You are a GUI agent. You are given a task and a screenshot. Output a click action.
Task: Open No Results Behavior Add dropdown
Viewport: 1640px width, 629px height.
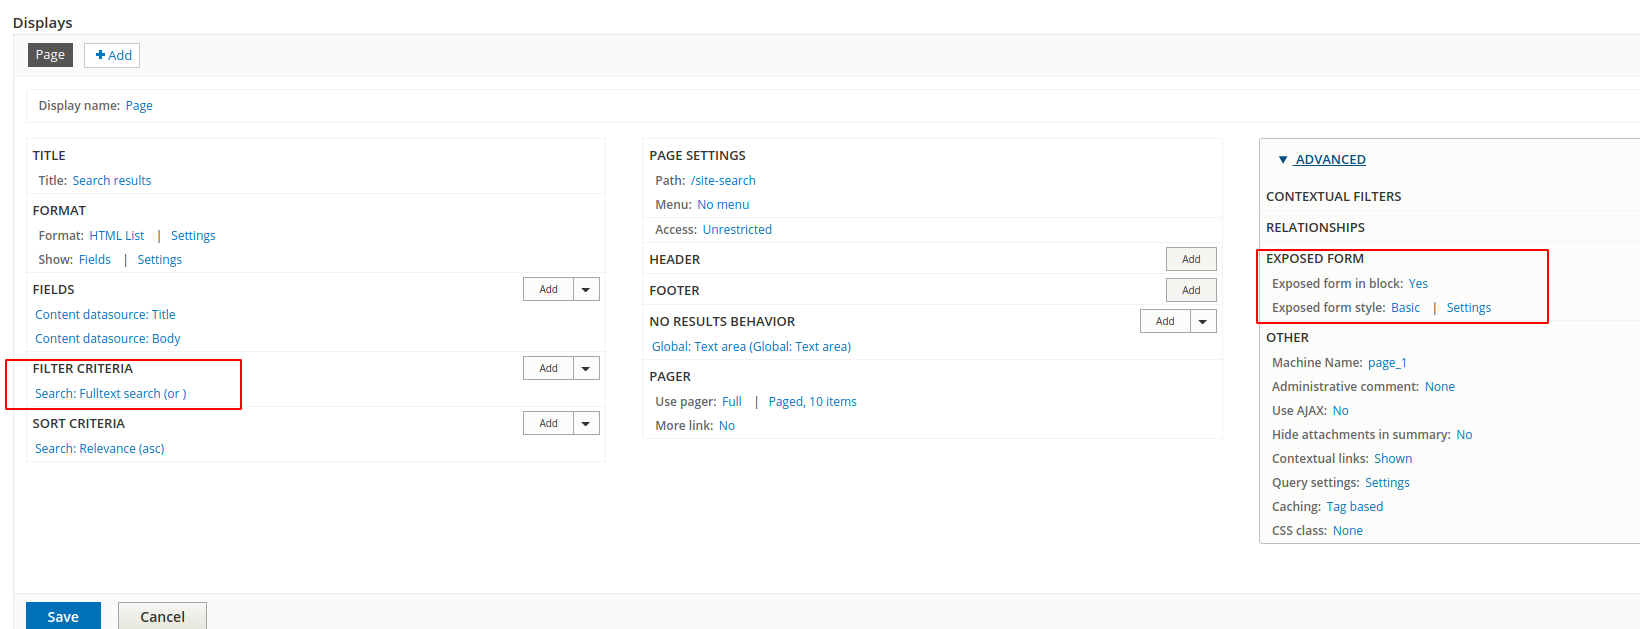1204,321
